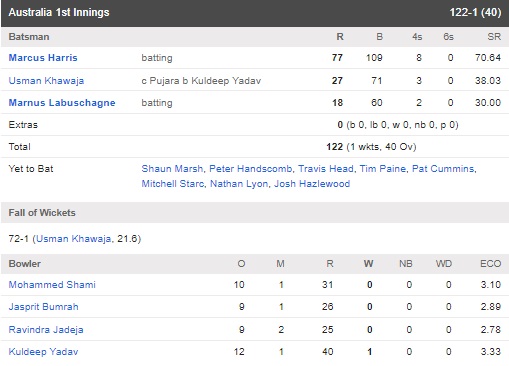Click Shaun Marsh in Yet to Bat
Image resolution: width=509 pixels, height=366 pixels.
point(172,169)
